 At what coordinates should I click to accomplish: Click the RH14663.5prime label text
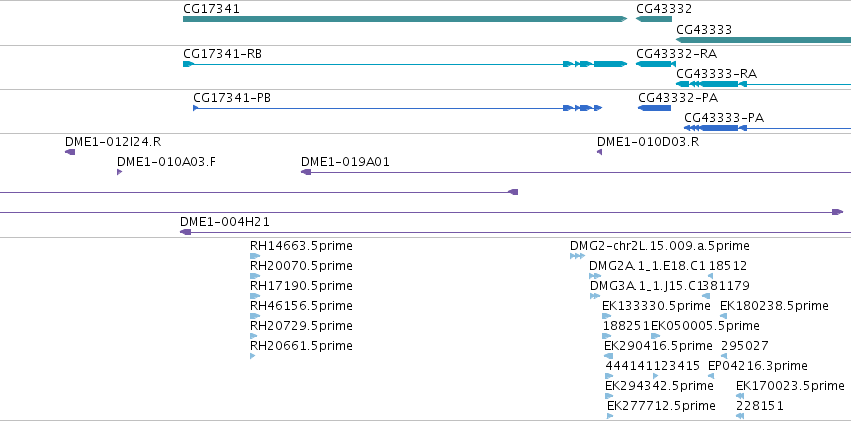coord(301,246)
